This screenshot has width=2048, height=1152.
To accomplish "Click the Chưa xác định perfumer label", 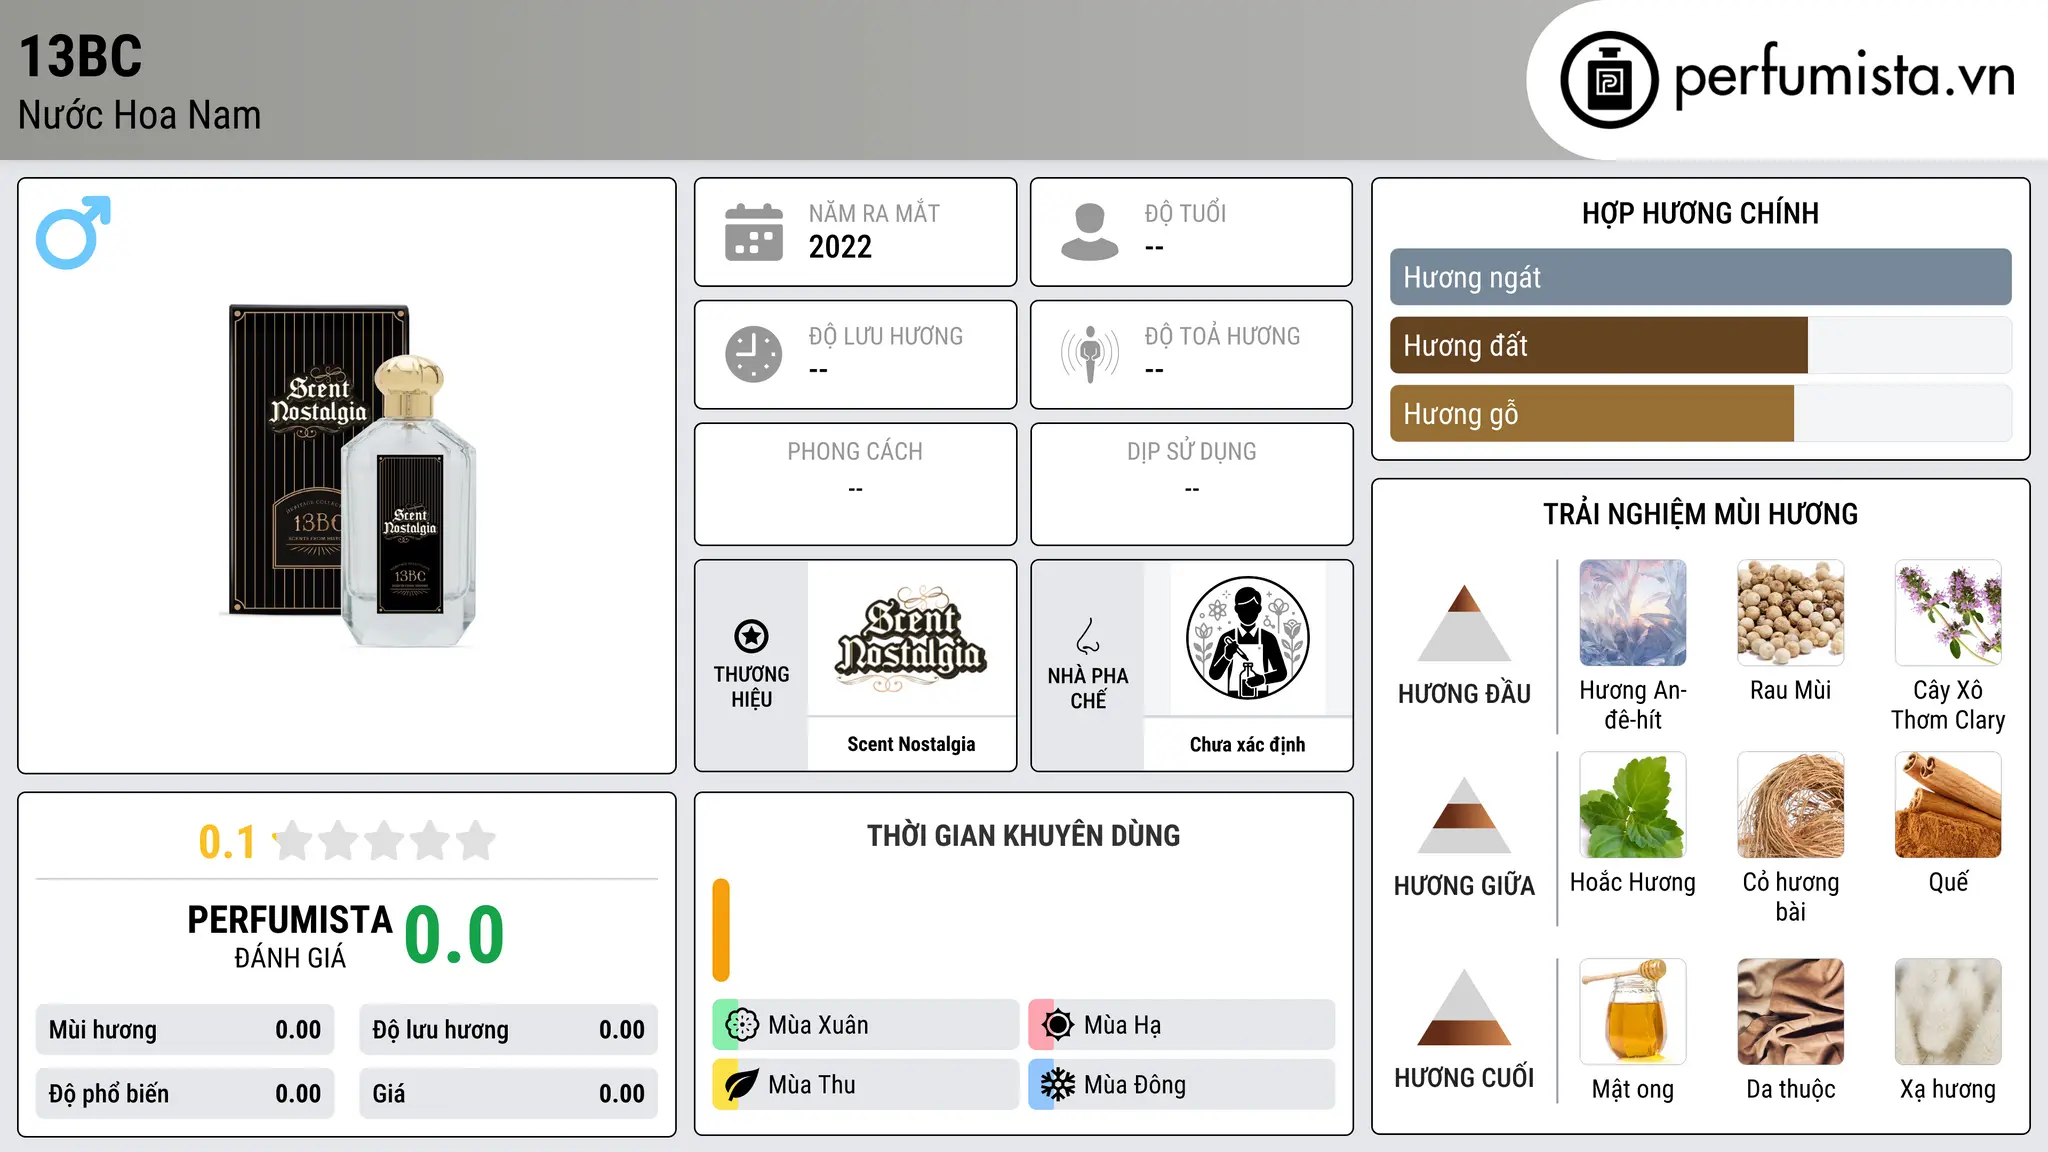I will [x=1247, y=744].
